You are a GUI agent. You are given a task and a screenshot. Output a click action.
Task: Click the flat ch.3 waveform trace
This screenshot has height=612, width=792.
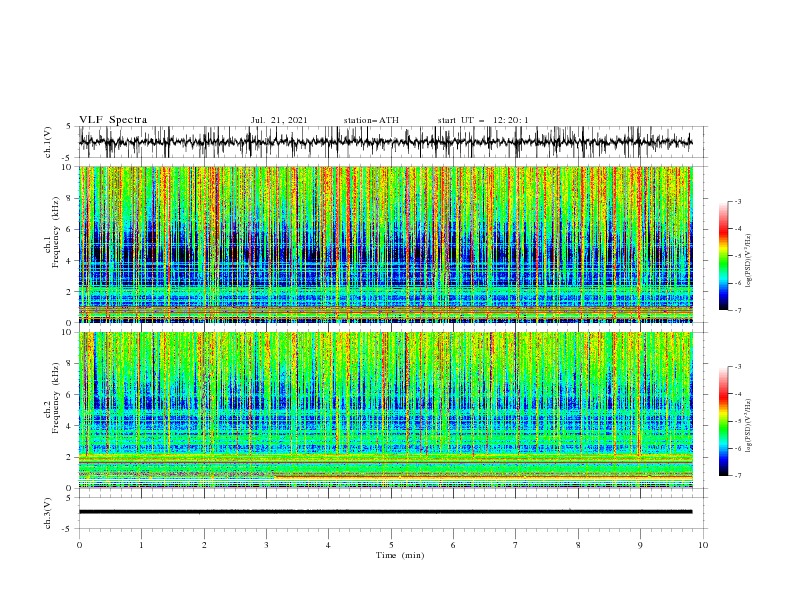point(385,512)
